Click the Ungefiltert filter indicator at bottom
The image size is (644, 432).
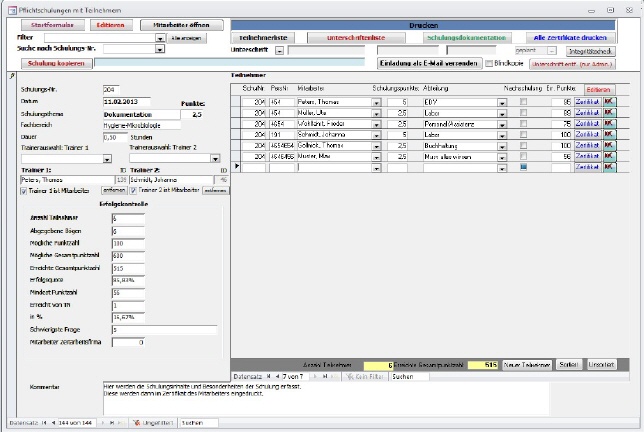(x=154, y=423)
